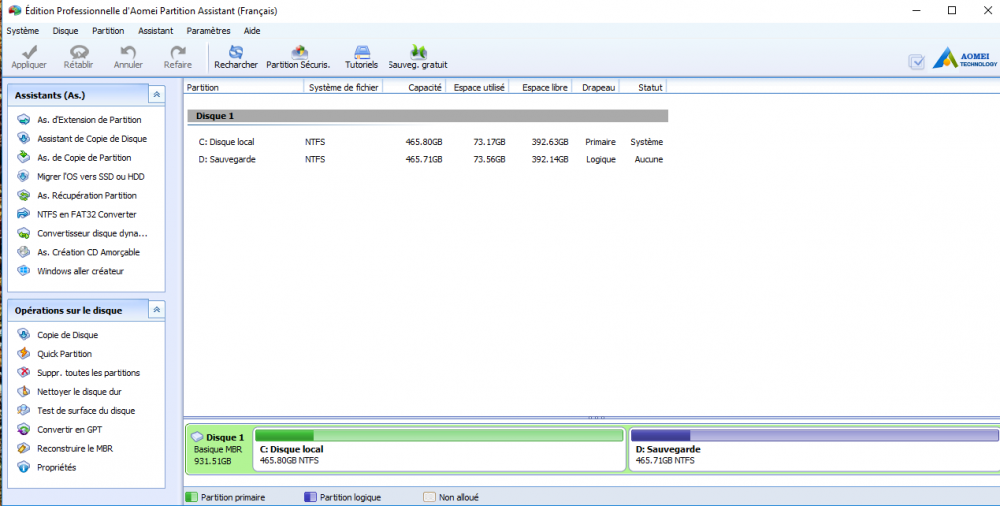Select the D: Sauvegarde row
Image resolution: width=1000 pixels, height=506 pixels.
427,160
